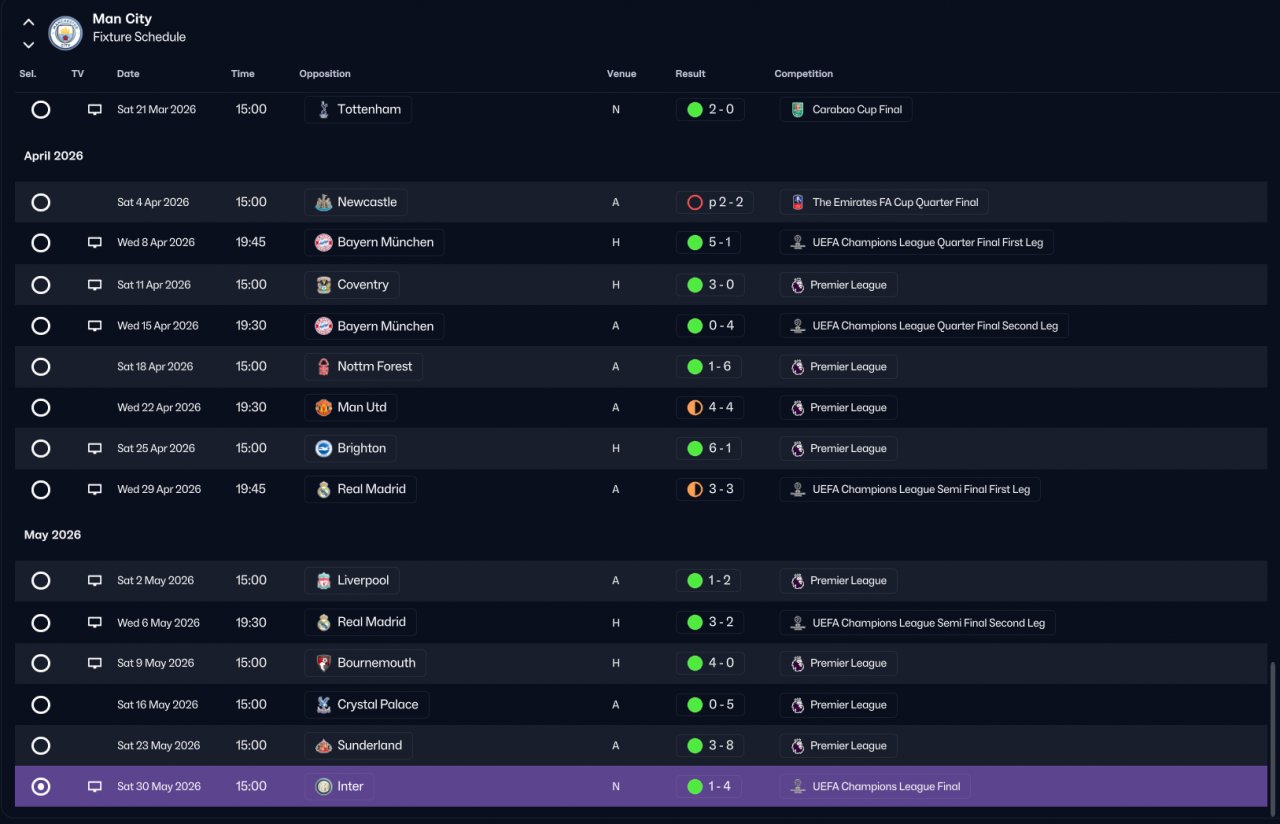Click the Man City club badge icon

coord(66,33)
